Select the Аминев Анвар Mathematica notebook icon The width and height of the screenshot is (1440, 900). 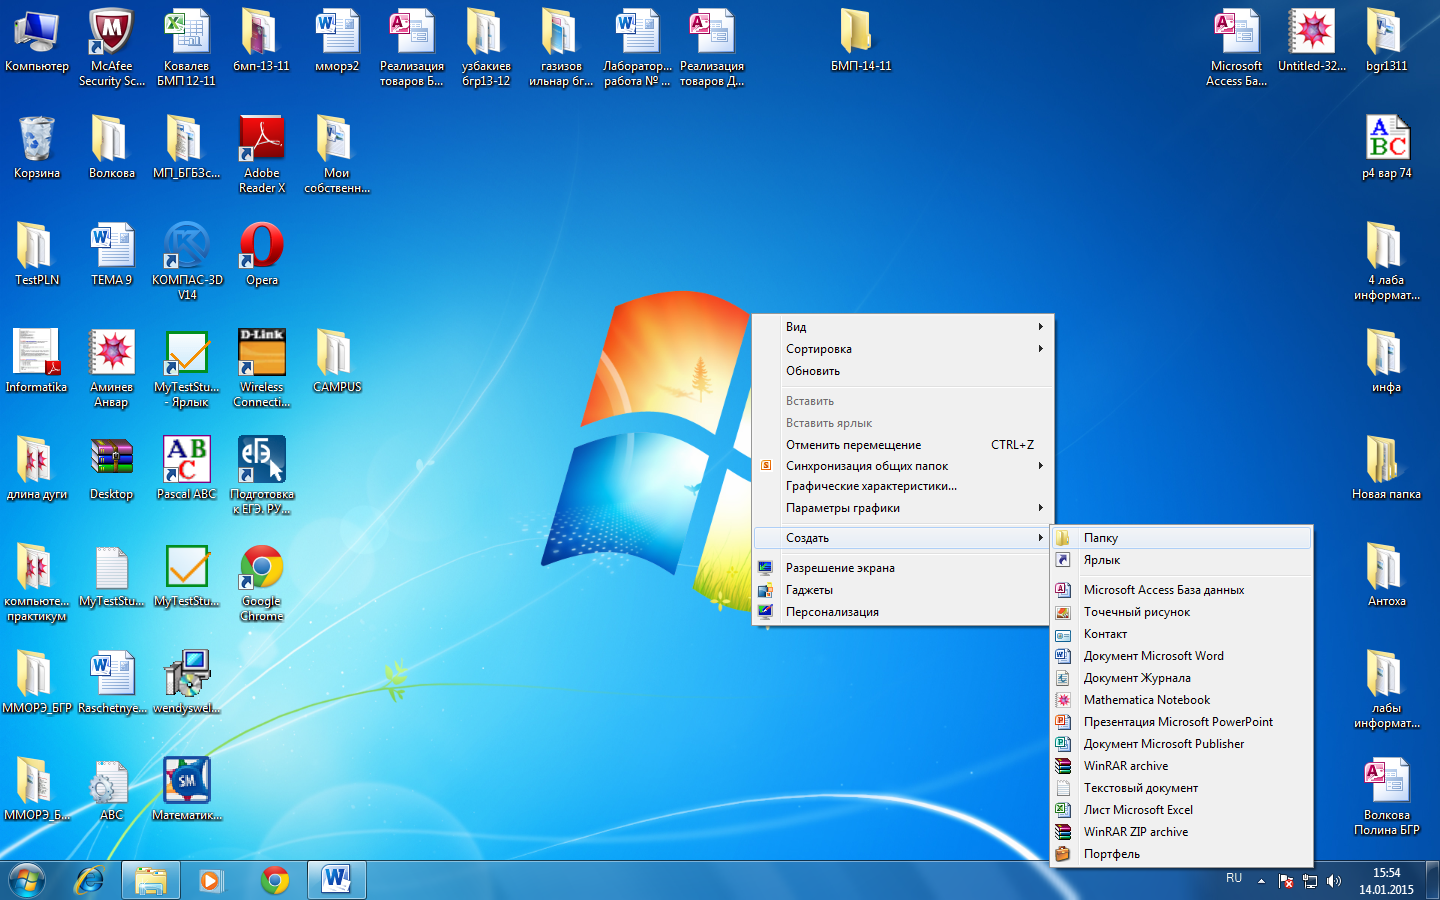coord(112,367)
